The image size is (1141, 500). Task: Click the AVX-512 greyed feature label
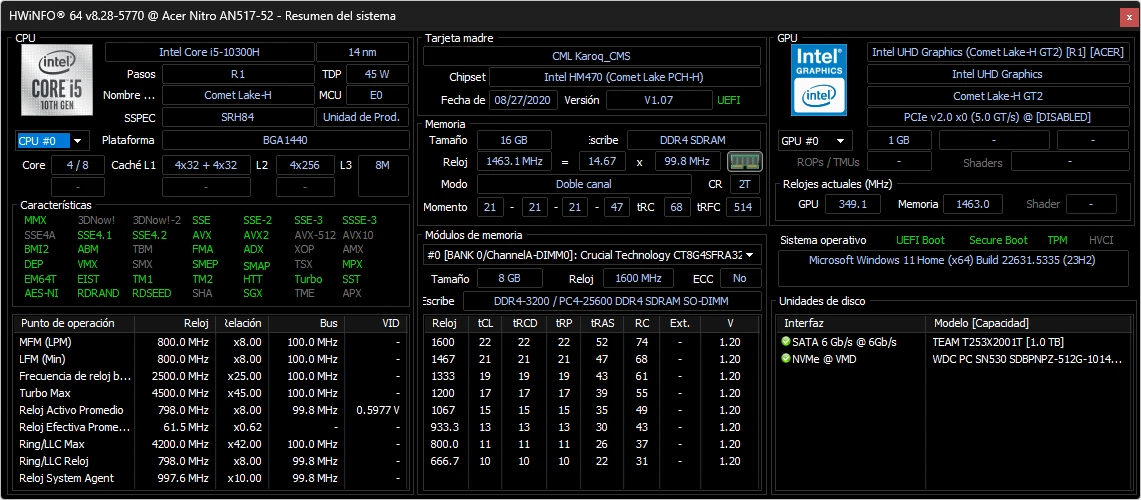coord(315,235)
